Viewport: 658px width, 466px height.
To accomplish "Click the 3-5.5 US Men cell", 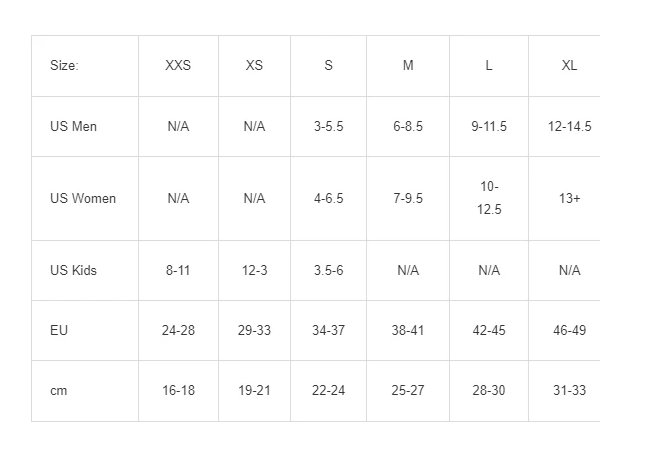I will [329, 126].
